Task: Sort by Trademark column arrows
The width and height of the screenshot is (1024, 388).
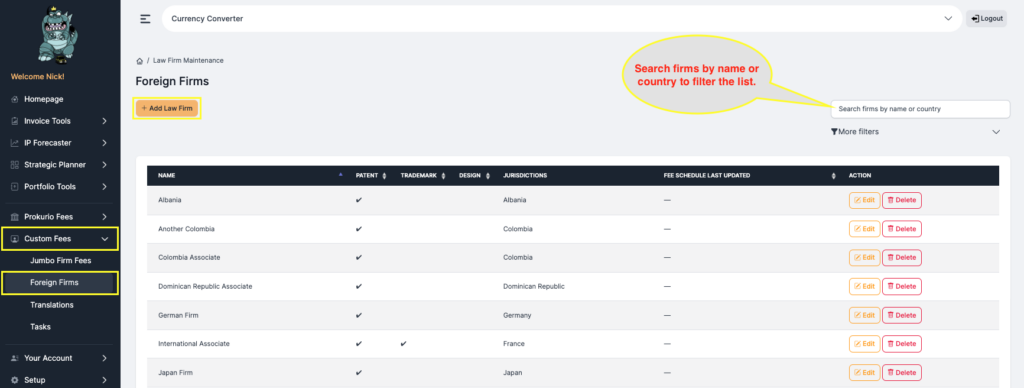Action: pyautogui.click(x=443, y=176)
